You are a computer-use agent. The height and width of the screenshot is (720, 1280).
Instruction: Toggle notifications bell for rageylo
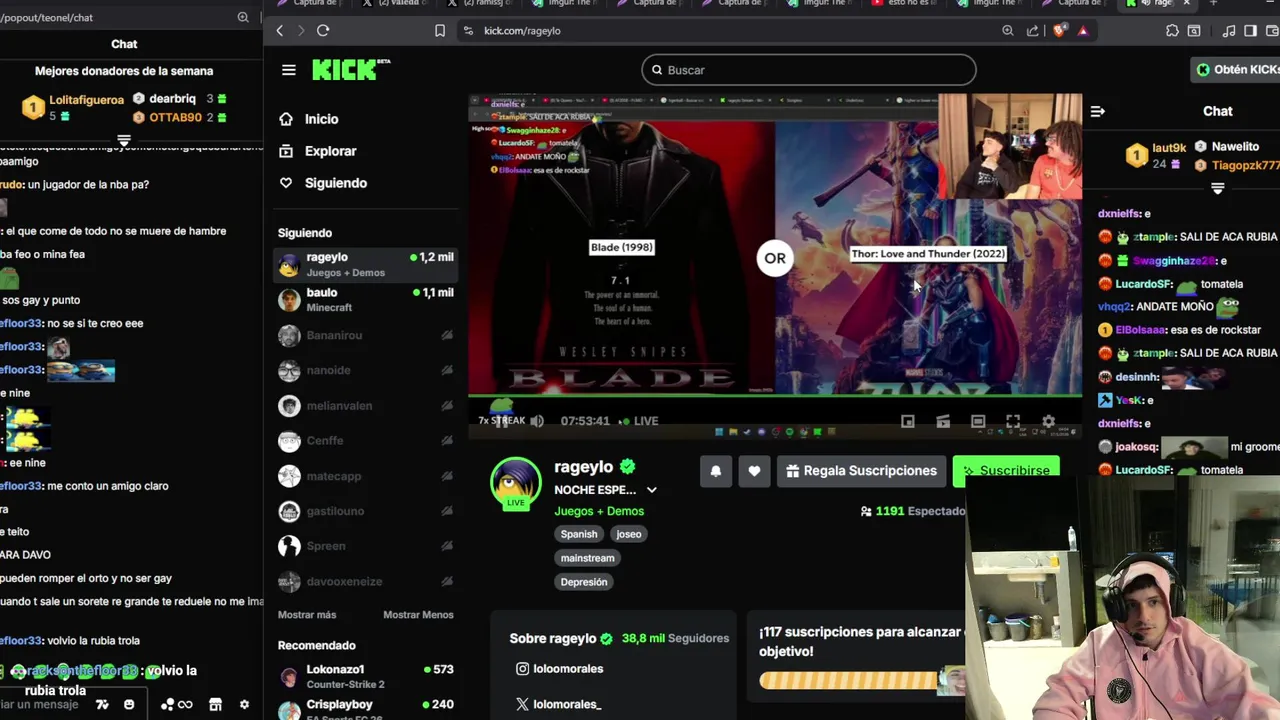click(x=716, y=471)
